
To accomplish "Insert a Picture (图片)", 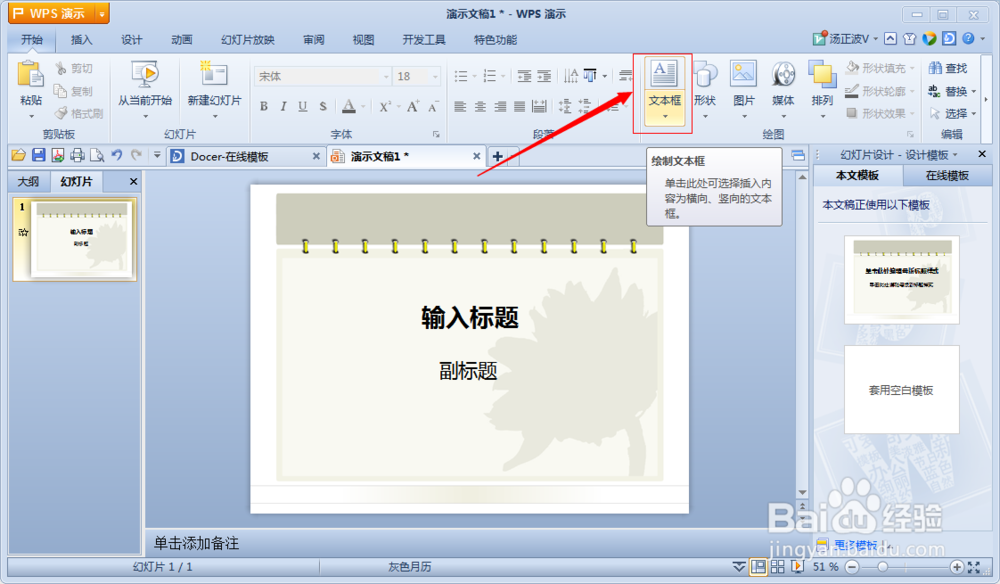I will [x=744, y=89].
